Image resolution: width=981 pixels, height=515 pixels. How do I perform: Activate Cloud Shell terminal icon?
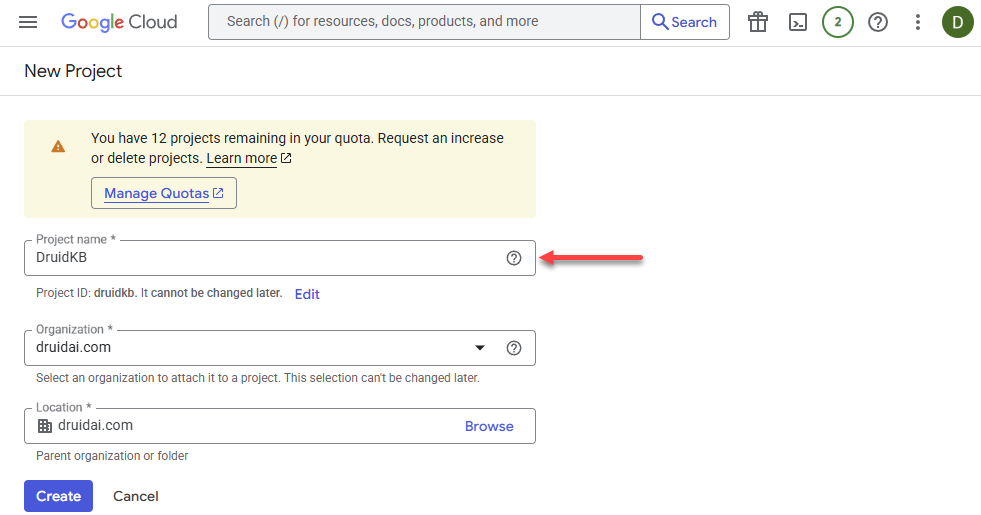click(798, 23)
